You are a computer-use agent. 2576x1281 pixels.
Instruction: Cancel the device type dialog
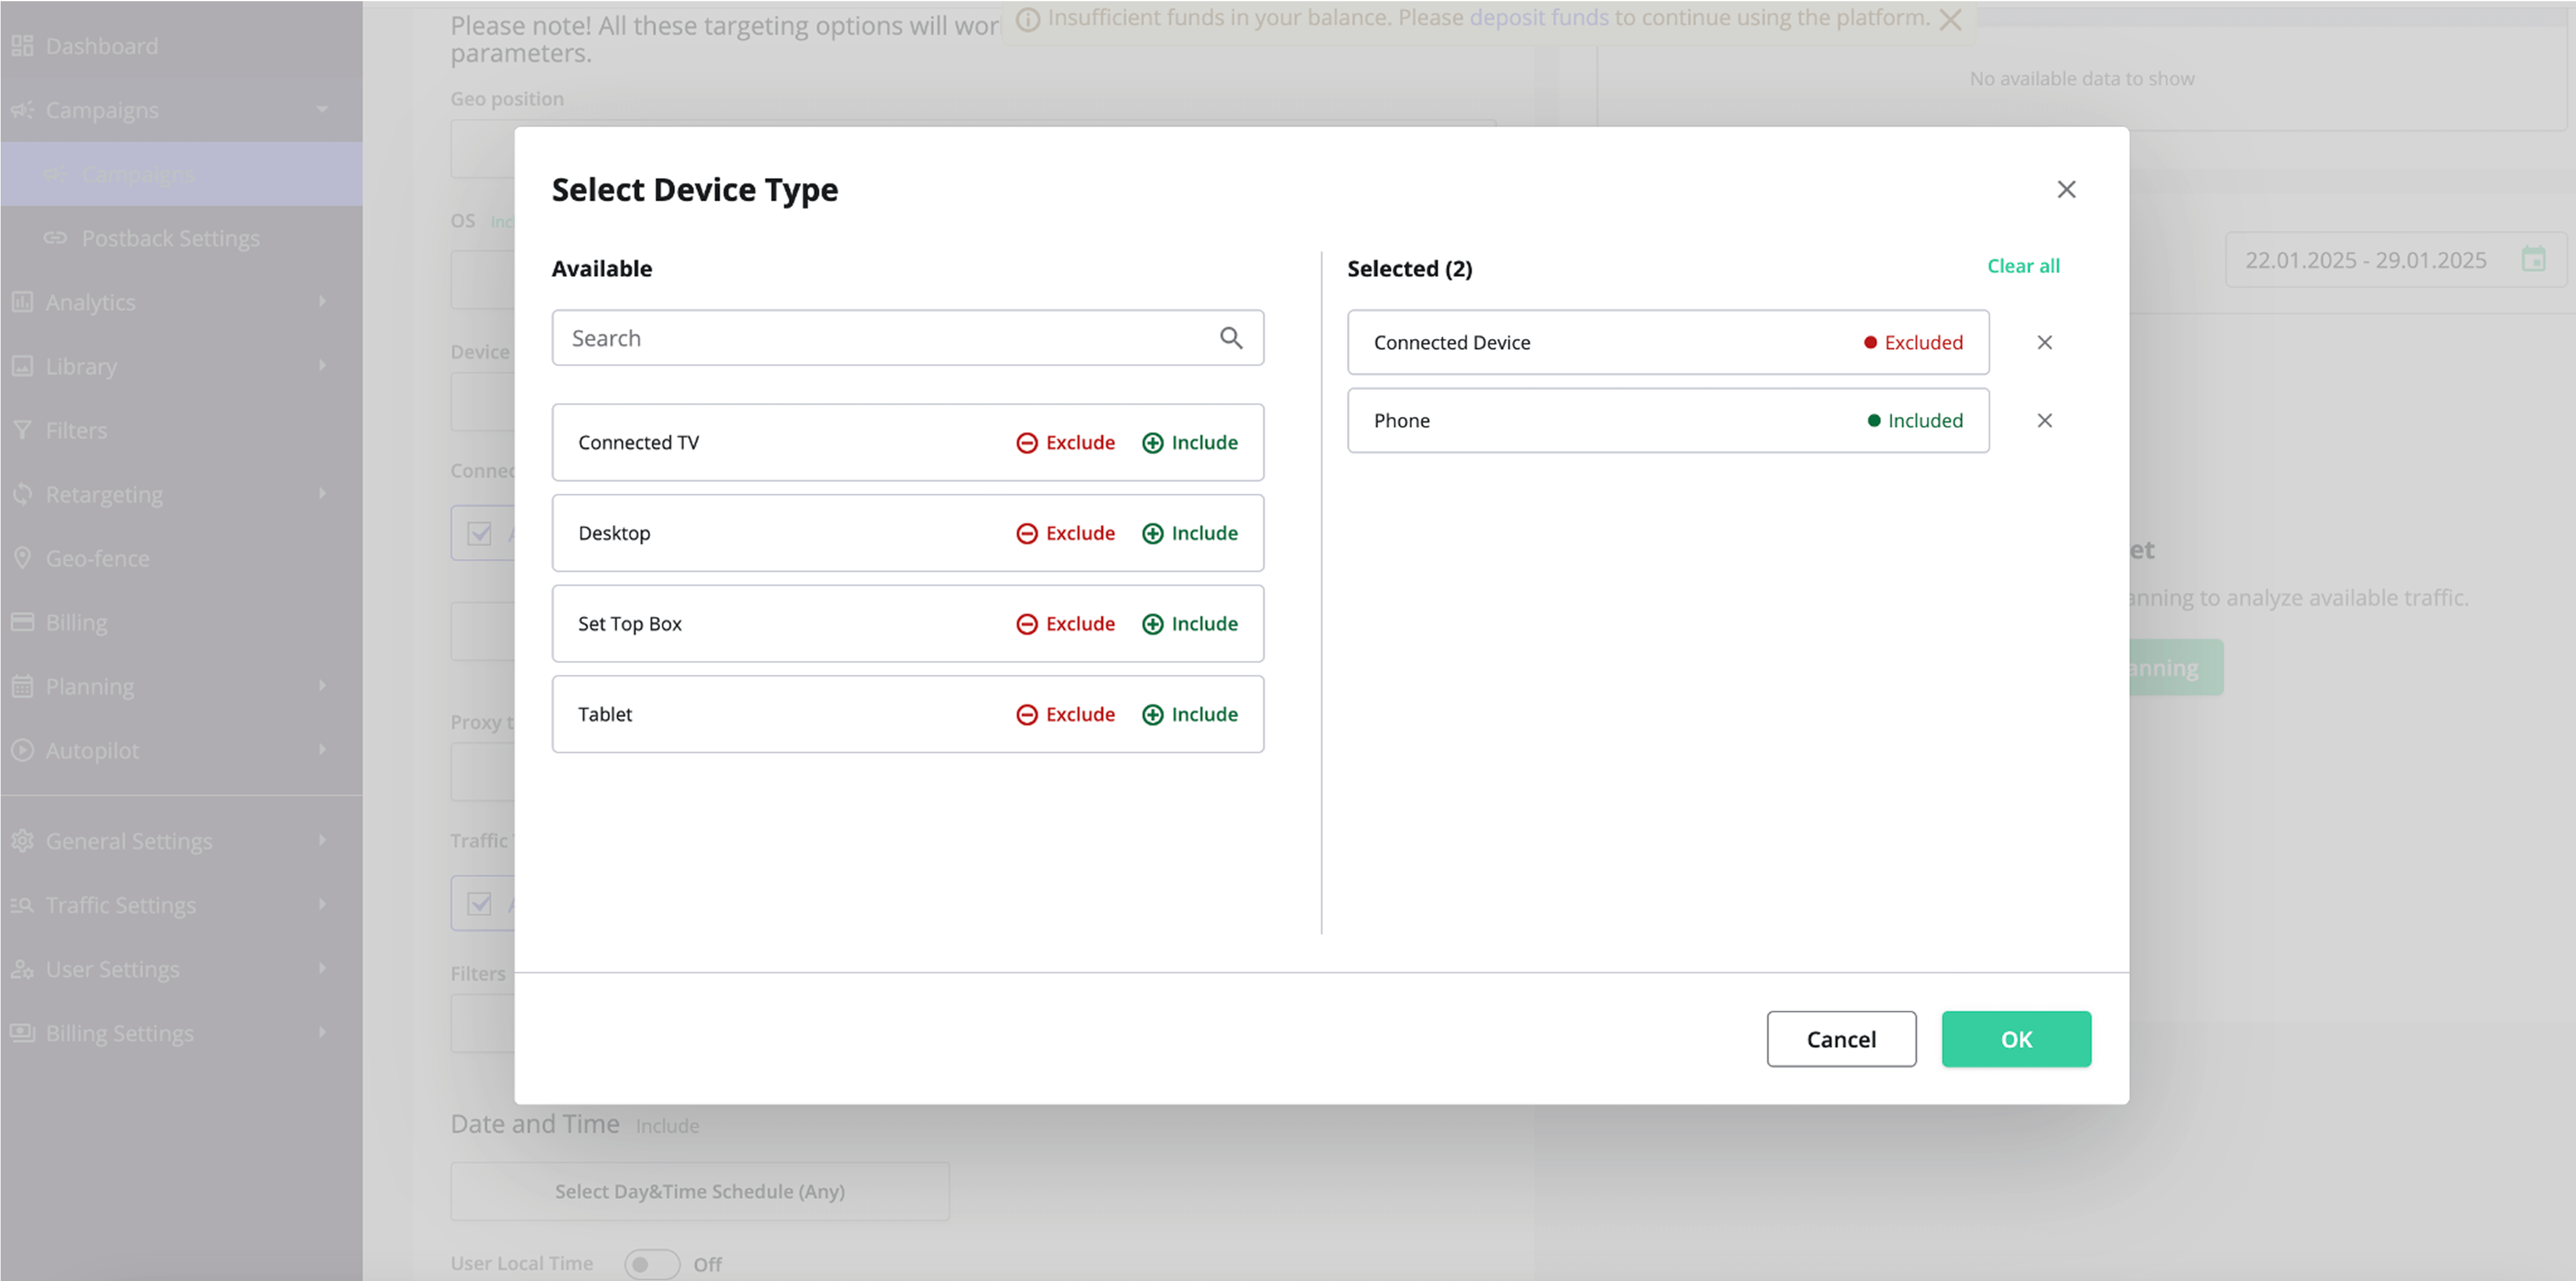[1841, 1039]
